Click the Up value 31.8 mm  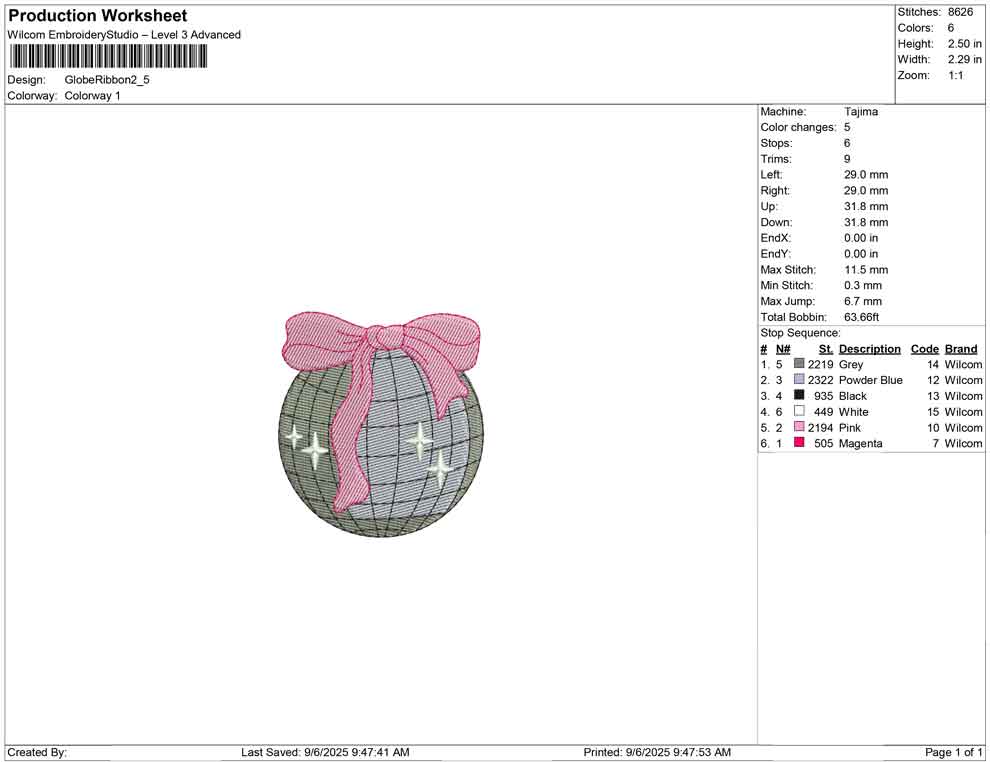point(866,206)
